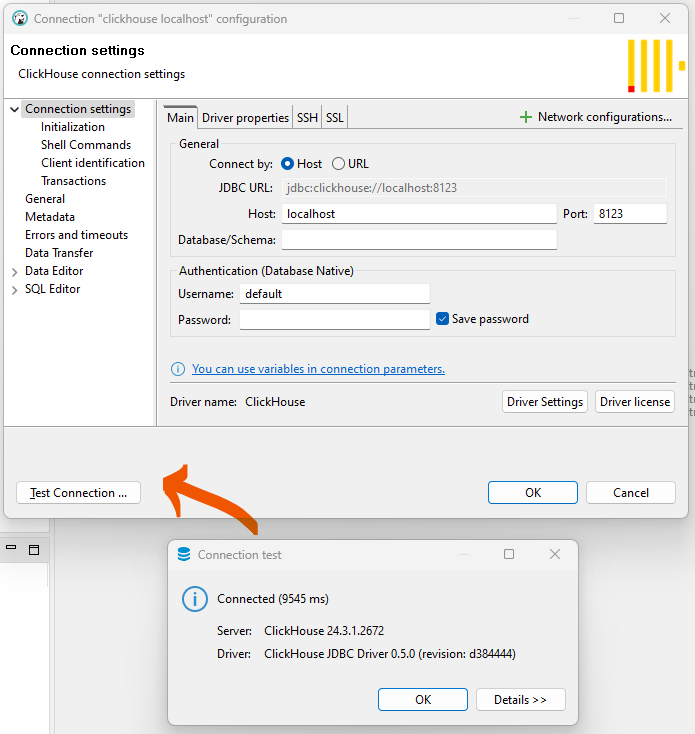Maximize the connection configuration window
The width and height of the screenshot is (695, 734).
619,18
